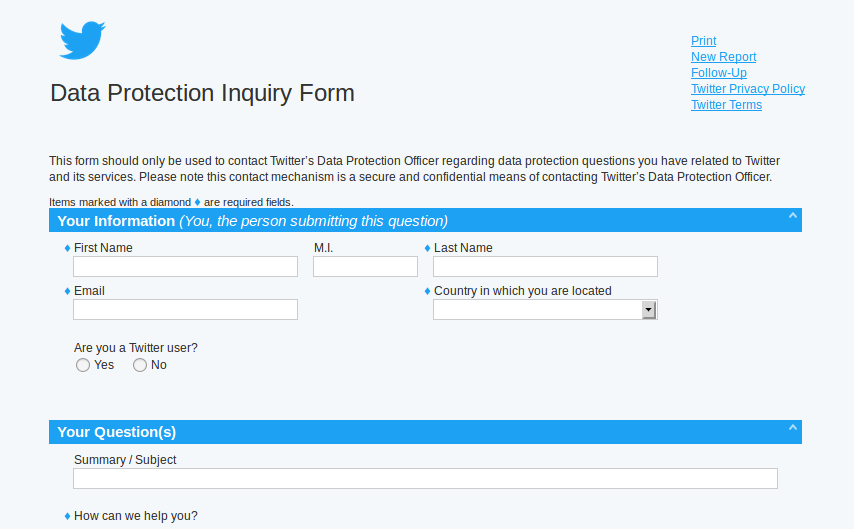Click the Data Protection Inquiry Form heading
854x529 pixels.
[202, 94]
